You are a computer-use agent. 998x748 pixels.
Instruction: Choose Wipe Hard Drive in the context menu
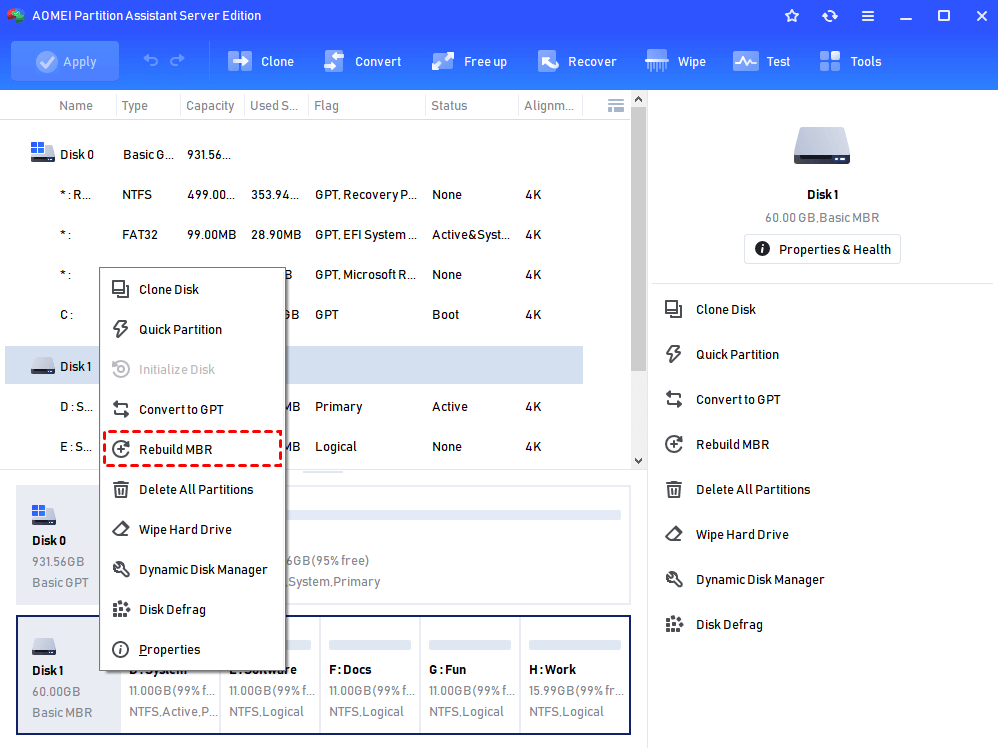tap(192, 530)
